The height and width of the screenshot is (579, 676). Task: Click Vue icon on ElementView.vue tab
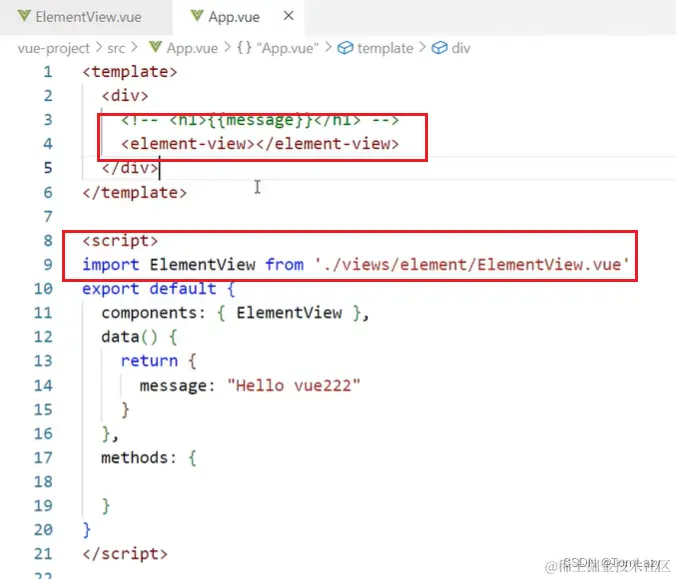[x=25, y=16]
